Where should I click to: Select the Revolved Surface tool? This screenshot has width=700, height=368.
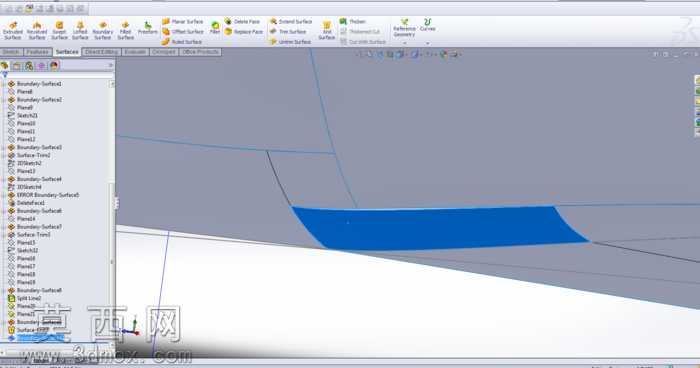click(37, 30)
